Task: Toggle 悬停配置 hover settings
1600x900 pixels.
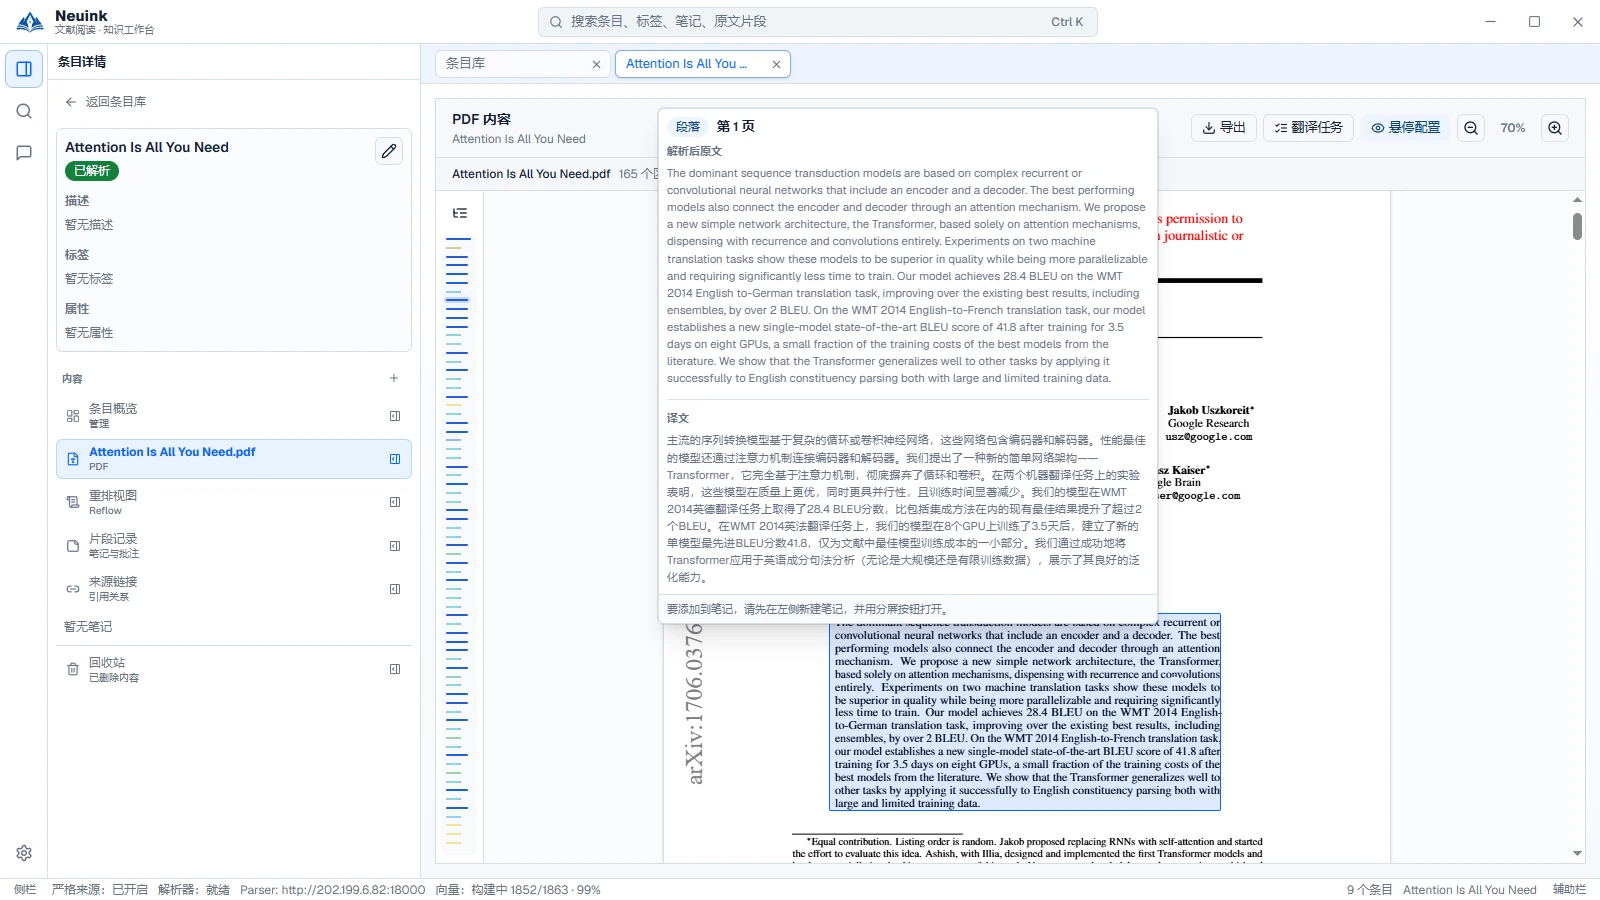Action: [1406, 128]
